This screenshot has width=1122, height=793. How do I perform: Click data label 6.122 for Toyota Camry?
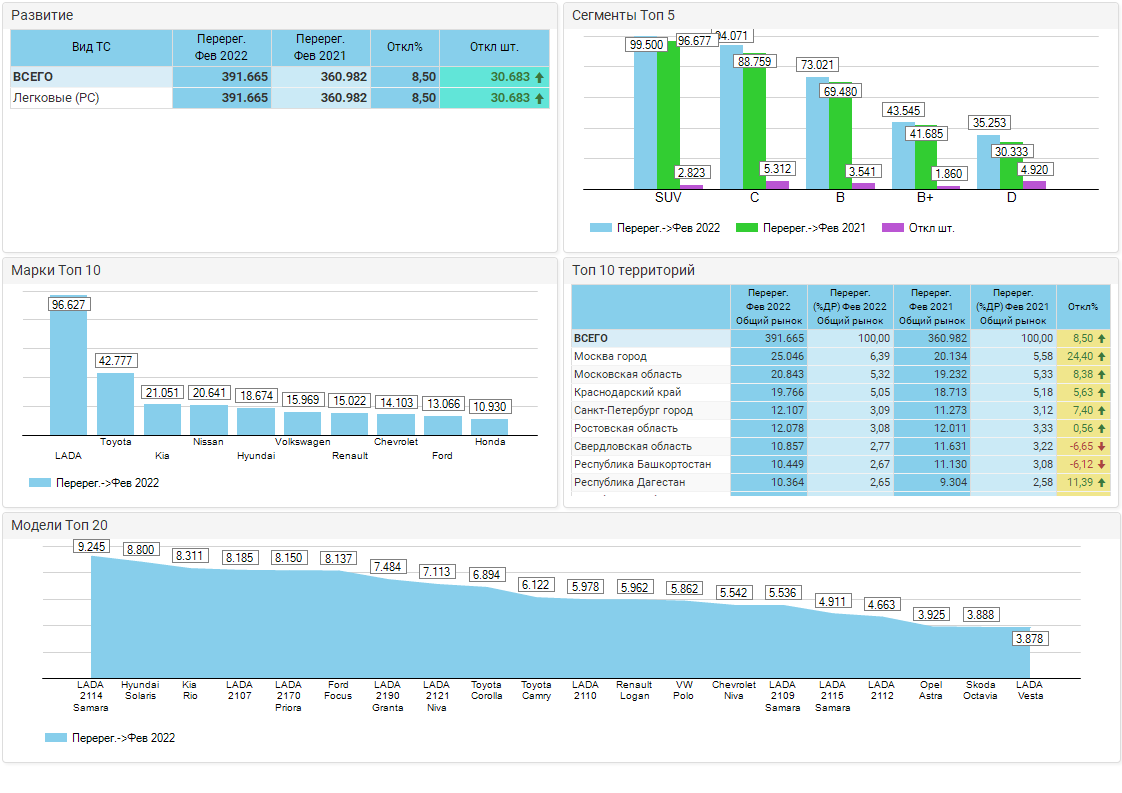pos(535,585)
